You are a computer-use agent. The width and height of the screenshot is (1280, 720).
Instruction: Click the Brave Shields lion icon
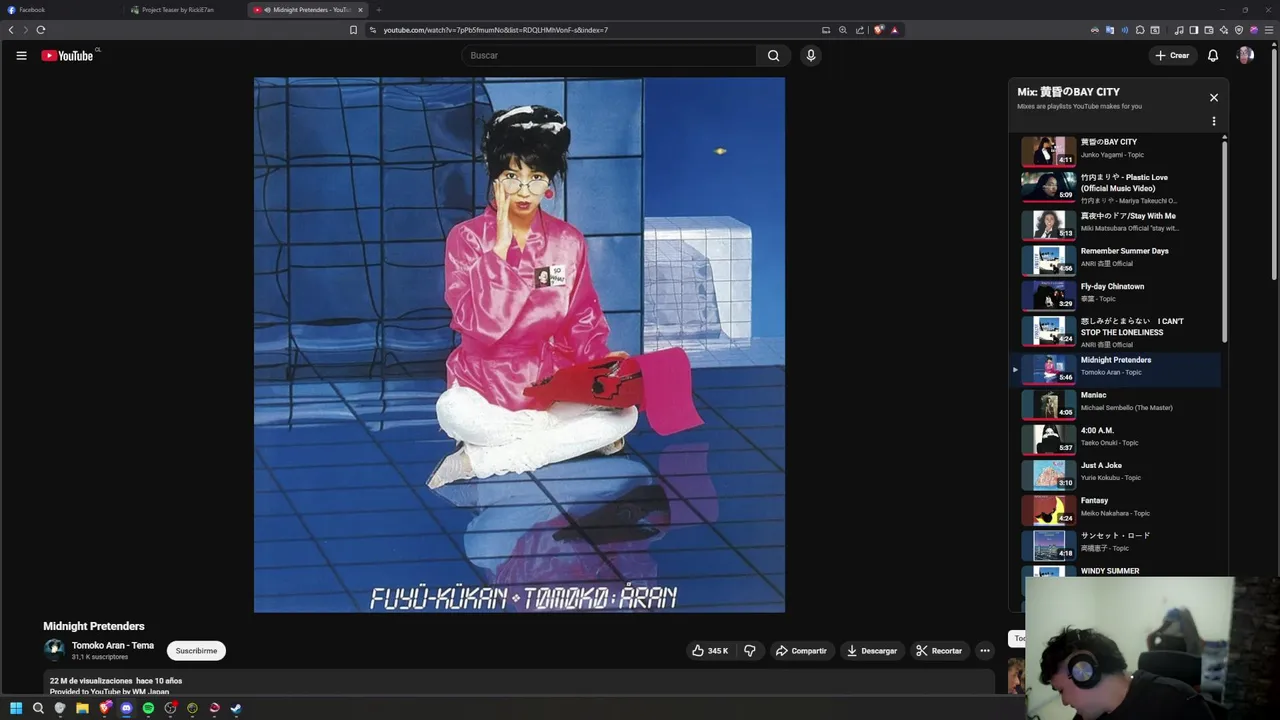tap(879, 30)
